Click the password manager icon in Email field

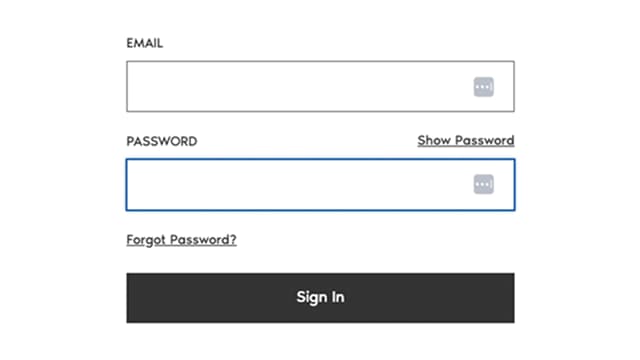[484, 87]
